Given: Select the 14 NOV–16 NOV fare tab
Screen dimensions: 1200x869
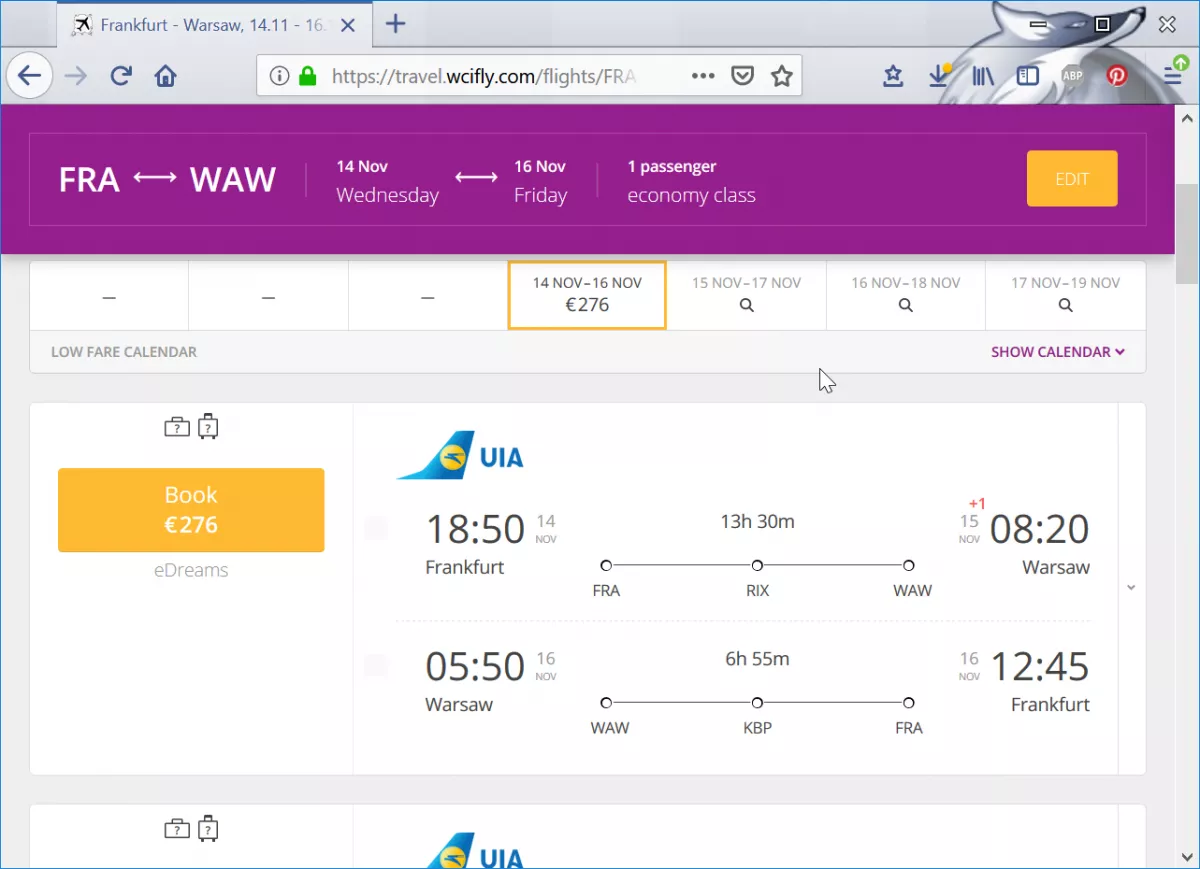Looking at the screenshot, I should pyautogui.click(x=587, y=295).
